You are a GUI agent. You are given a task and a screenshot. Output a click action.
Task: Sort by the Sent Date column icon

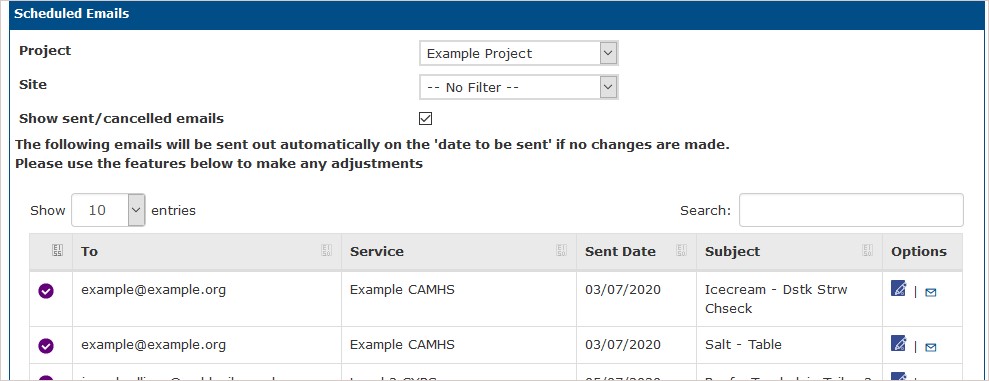(x=681, y=250)
